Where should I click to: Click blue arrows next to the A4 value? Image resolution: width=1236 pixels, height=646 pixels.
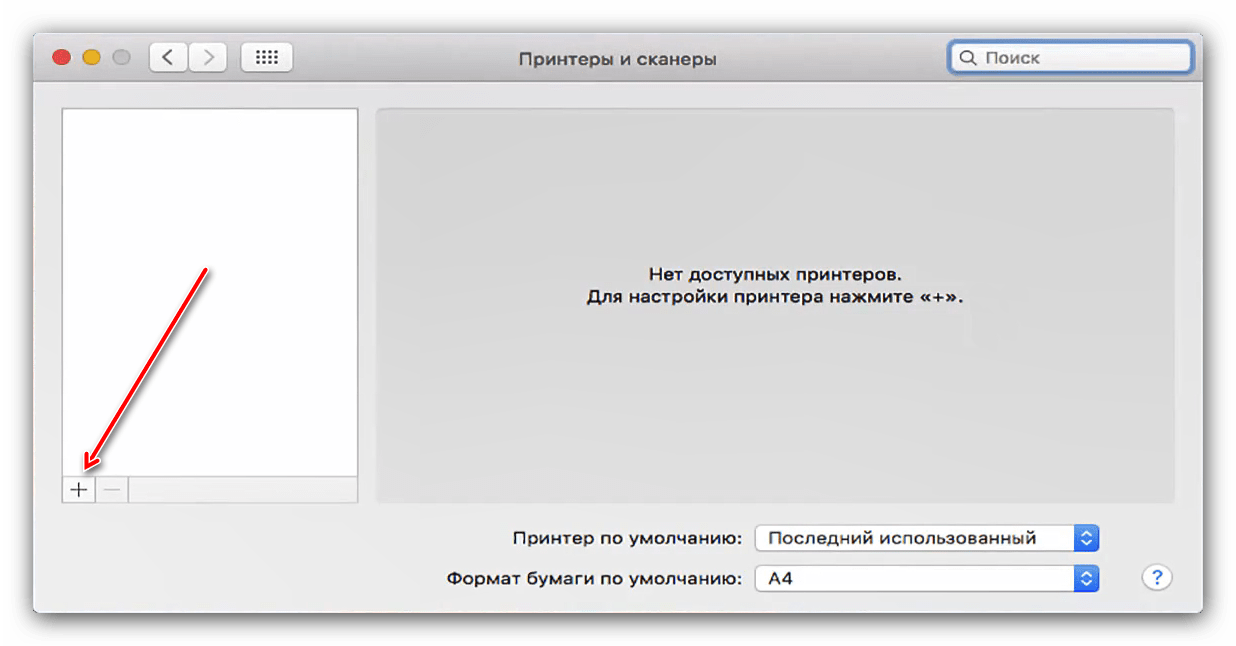point(1086,578)
